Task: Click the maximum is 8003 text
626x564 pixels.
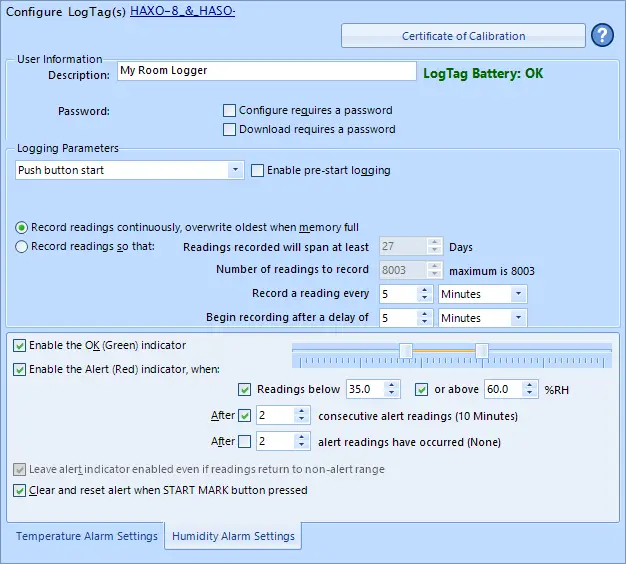Action: point(492,271)
